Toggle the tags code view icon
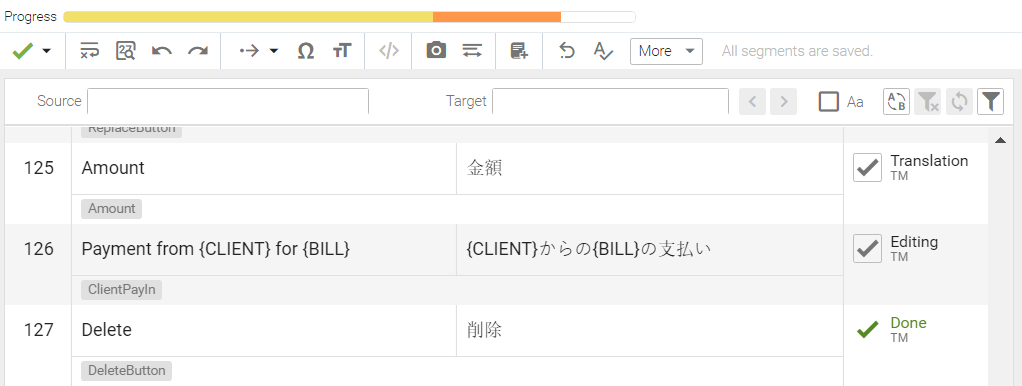 (388, 51)
